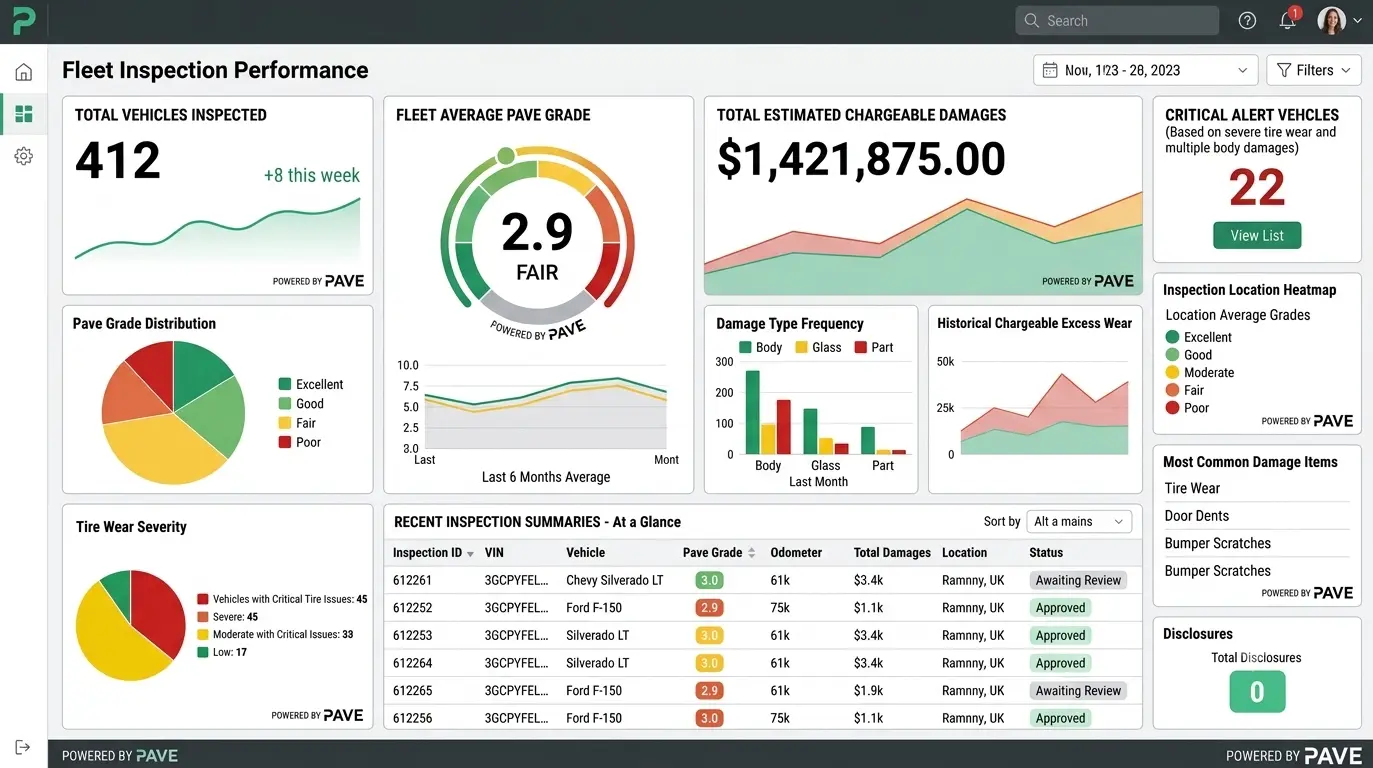This screenshot has height=768, width=1373.
Task: Click Door Dents in common damage items
Action: [x=1197, y=516]
